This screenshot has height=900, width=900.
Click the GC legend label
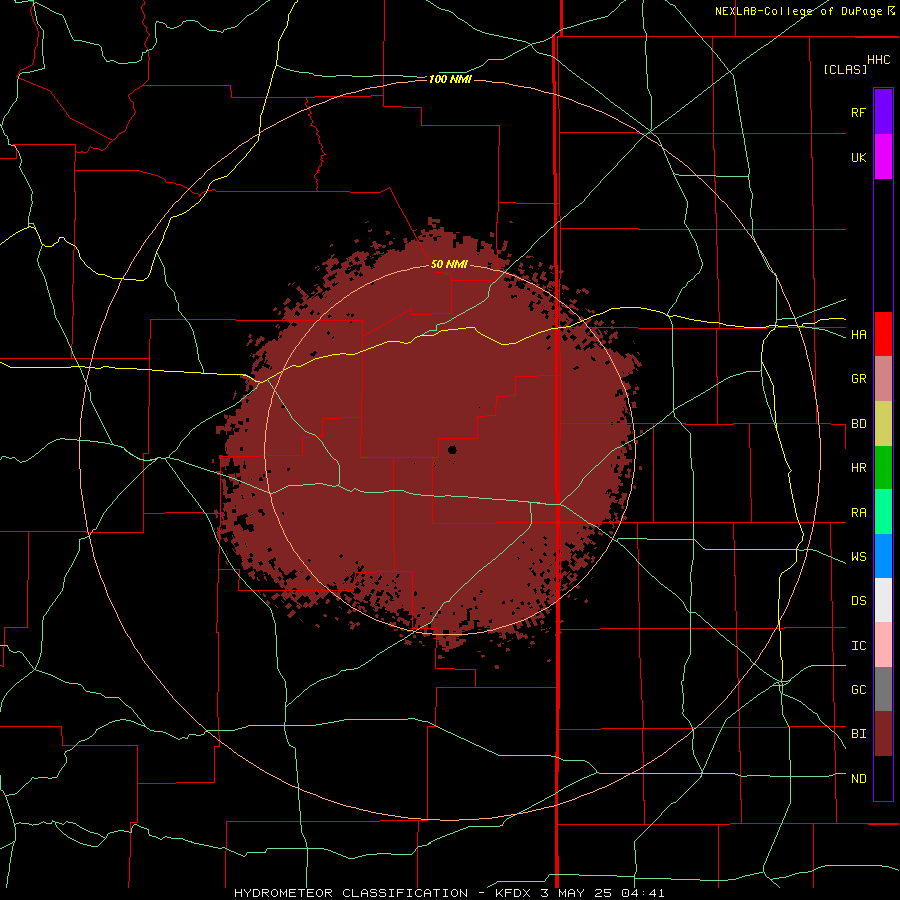pos(858,690)
